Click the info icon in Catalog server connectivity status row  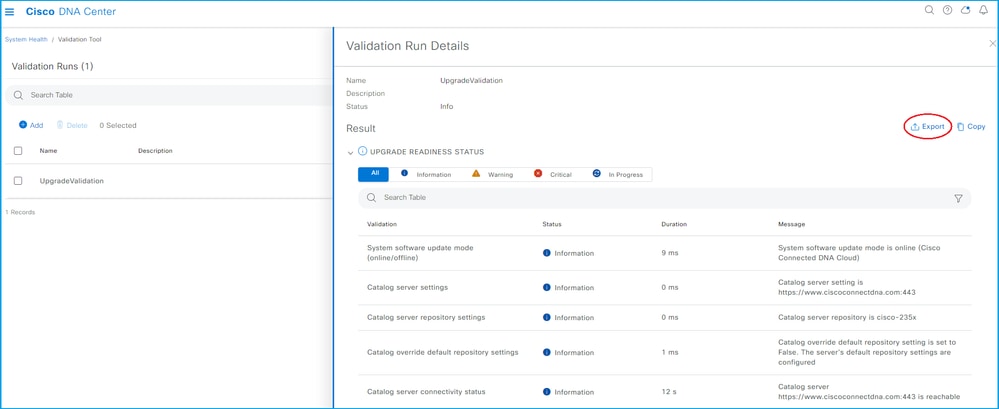coord(547,392)
